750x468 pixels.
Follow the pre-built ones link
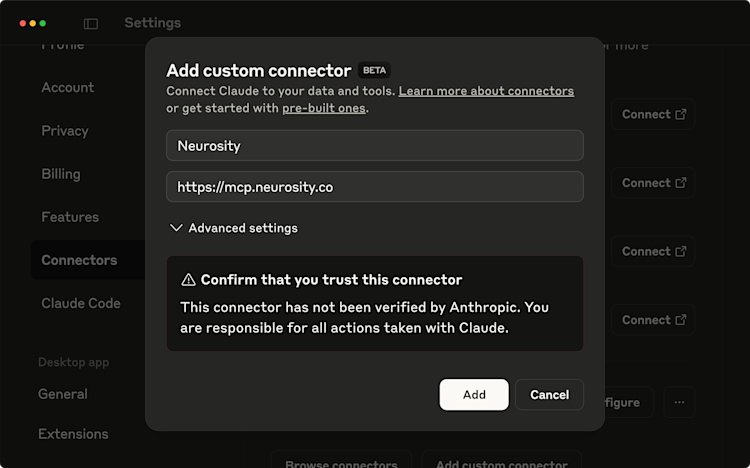pyautogui.click(x=324, y=108)
